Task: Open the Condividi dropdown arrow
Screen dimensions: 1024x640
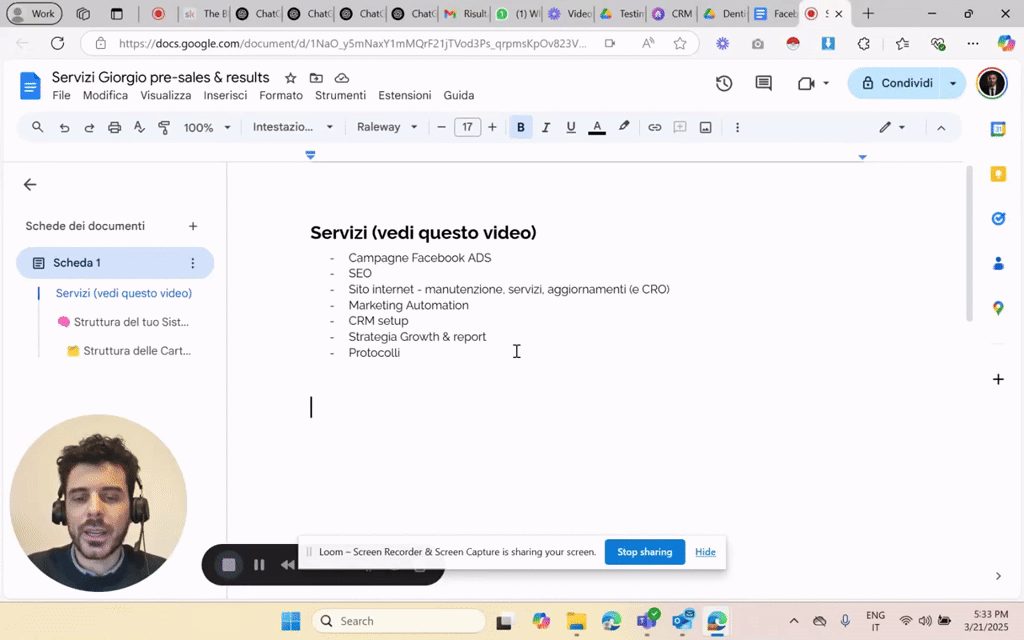Action: point(953,84)
